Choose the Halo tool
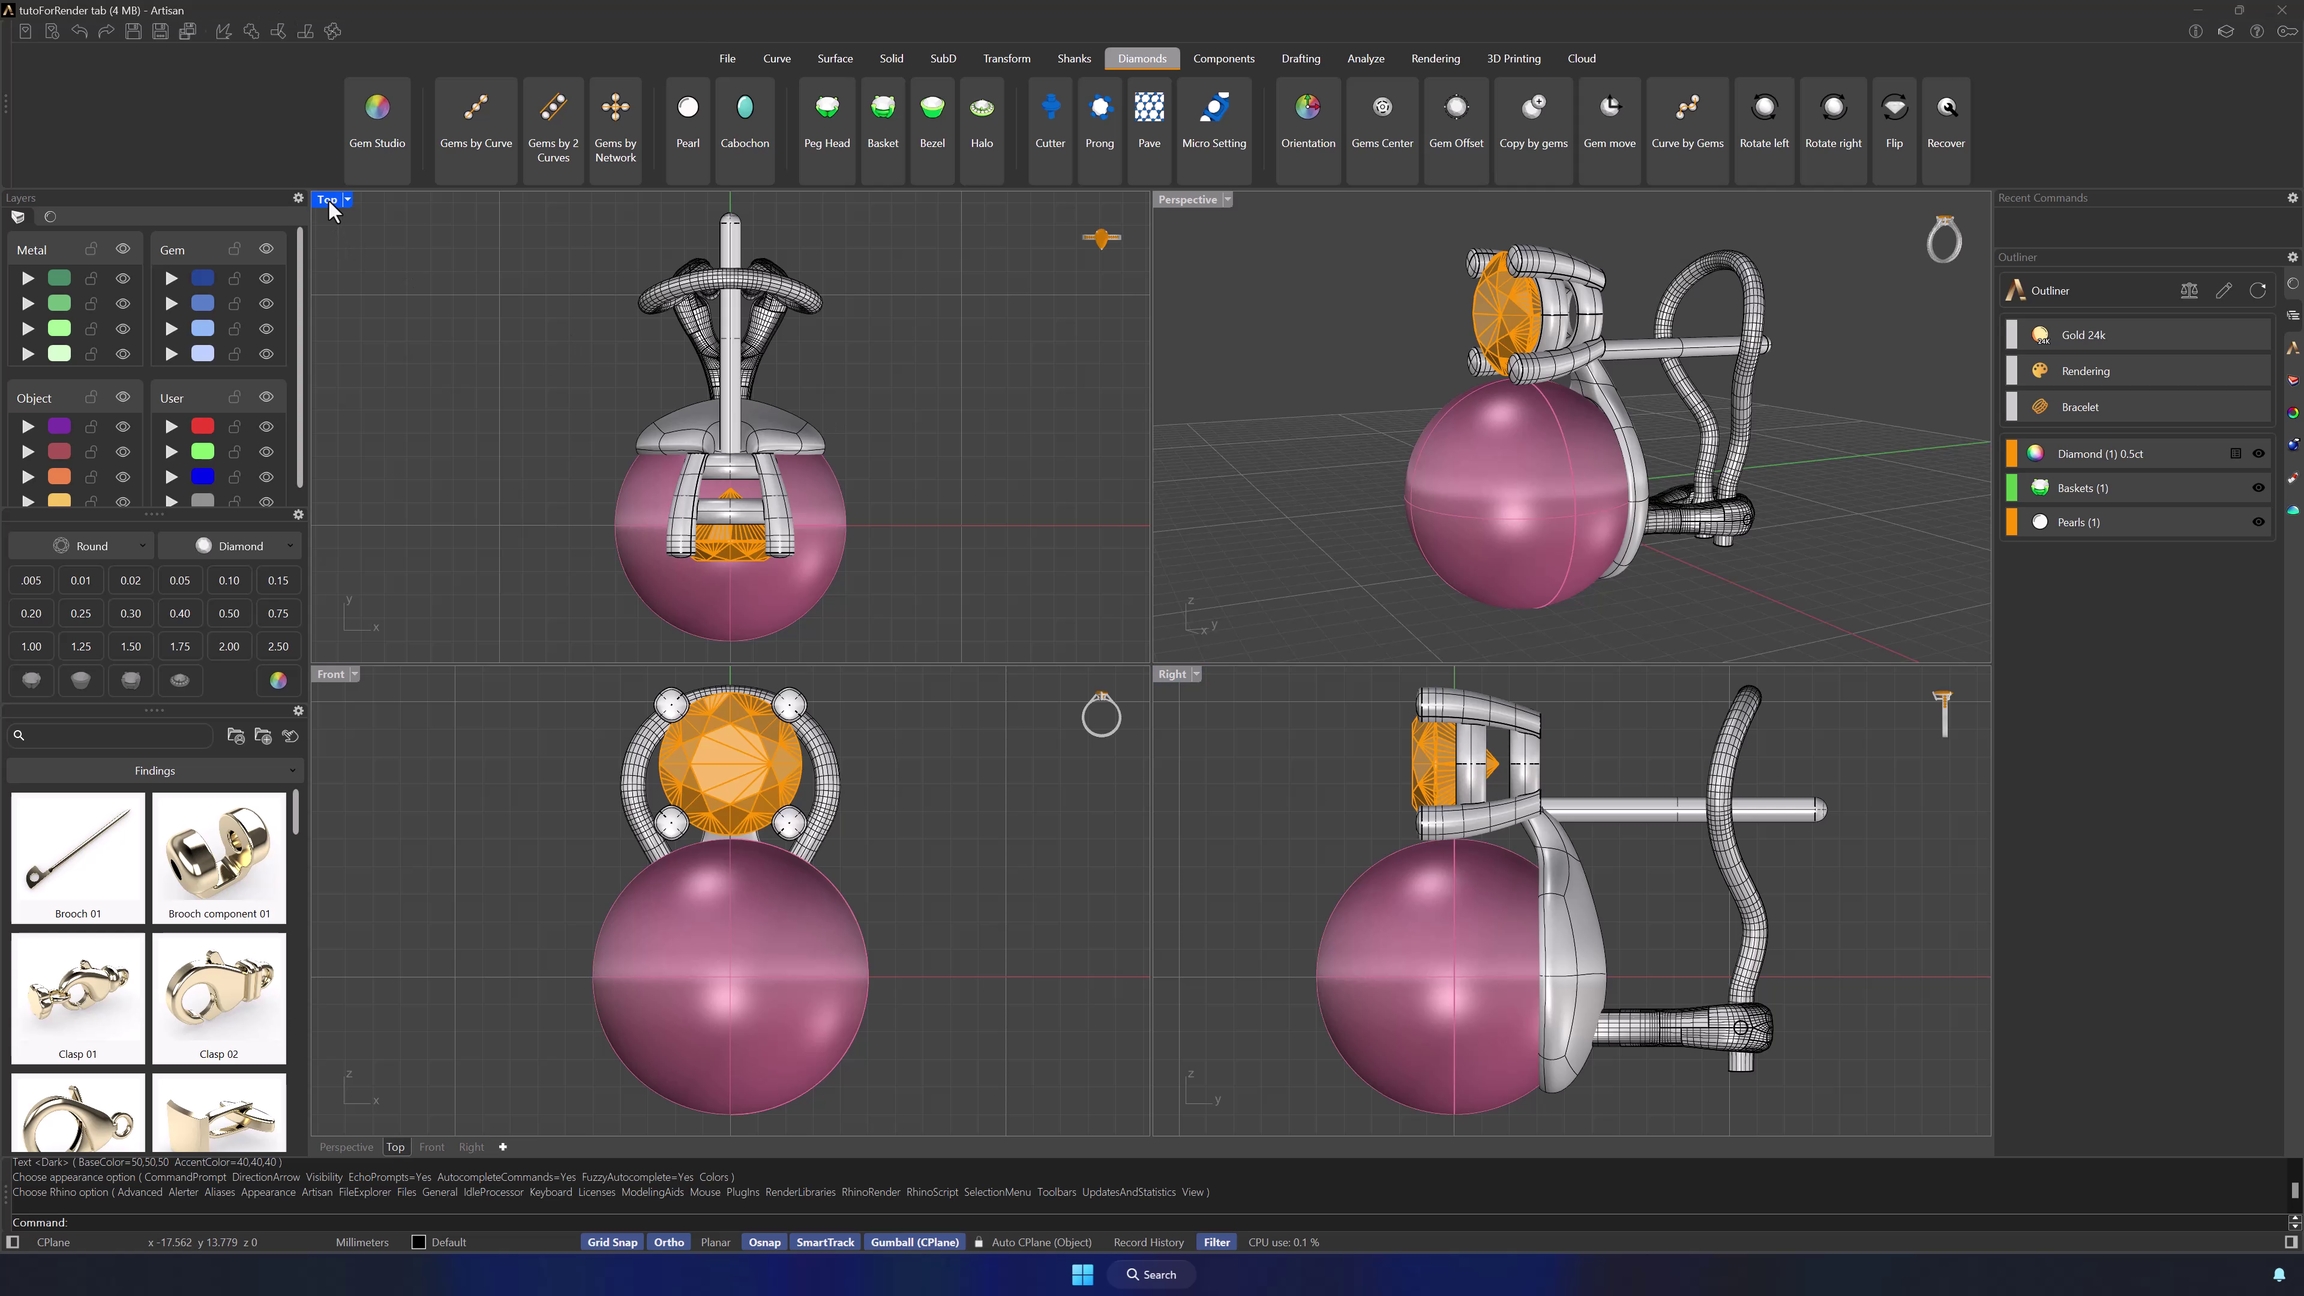Screen dimensions: 2304x1296 point(981,119)
